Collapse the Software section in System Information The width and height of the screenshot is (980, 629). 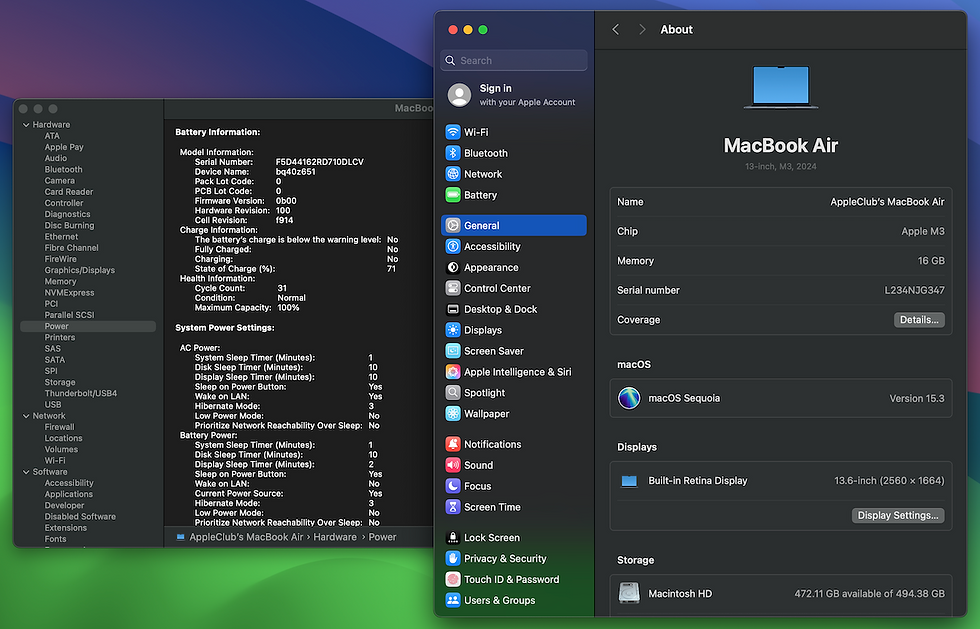[26, 472]
